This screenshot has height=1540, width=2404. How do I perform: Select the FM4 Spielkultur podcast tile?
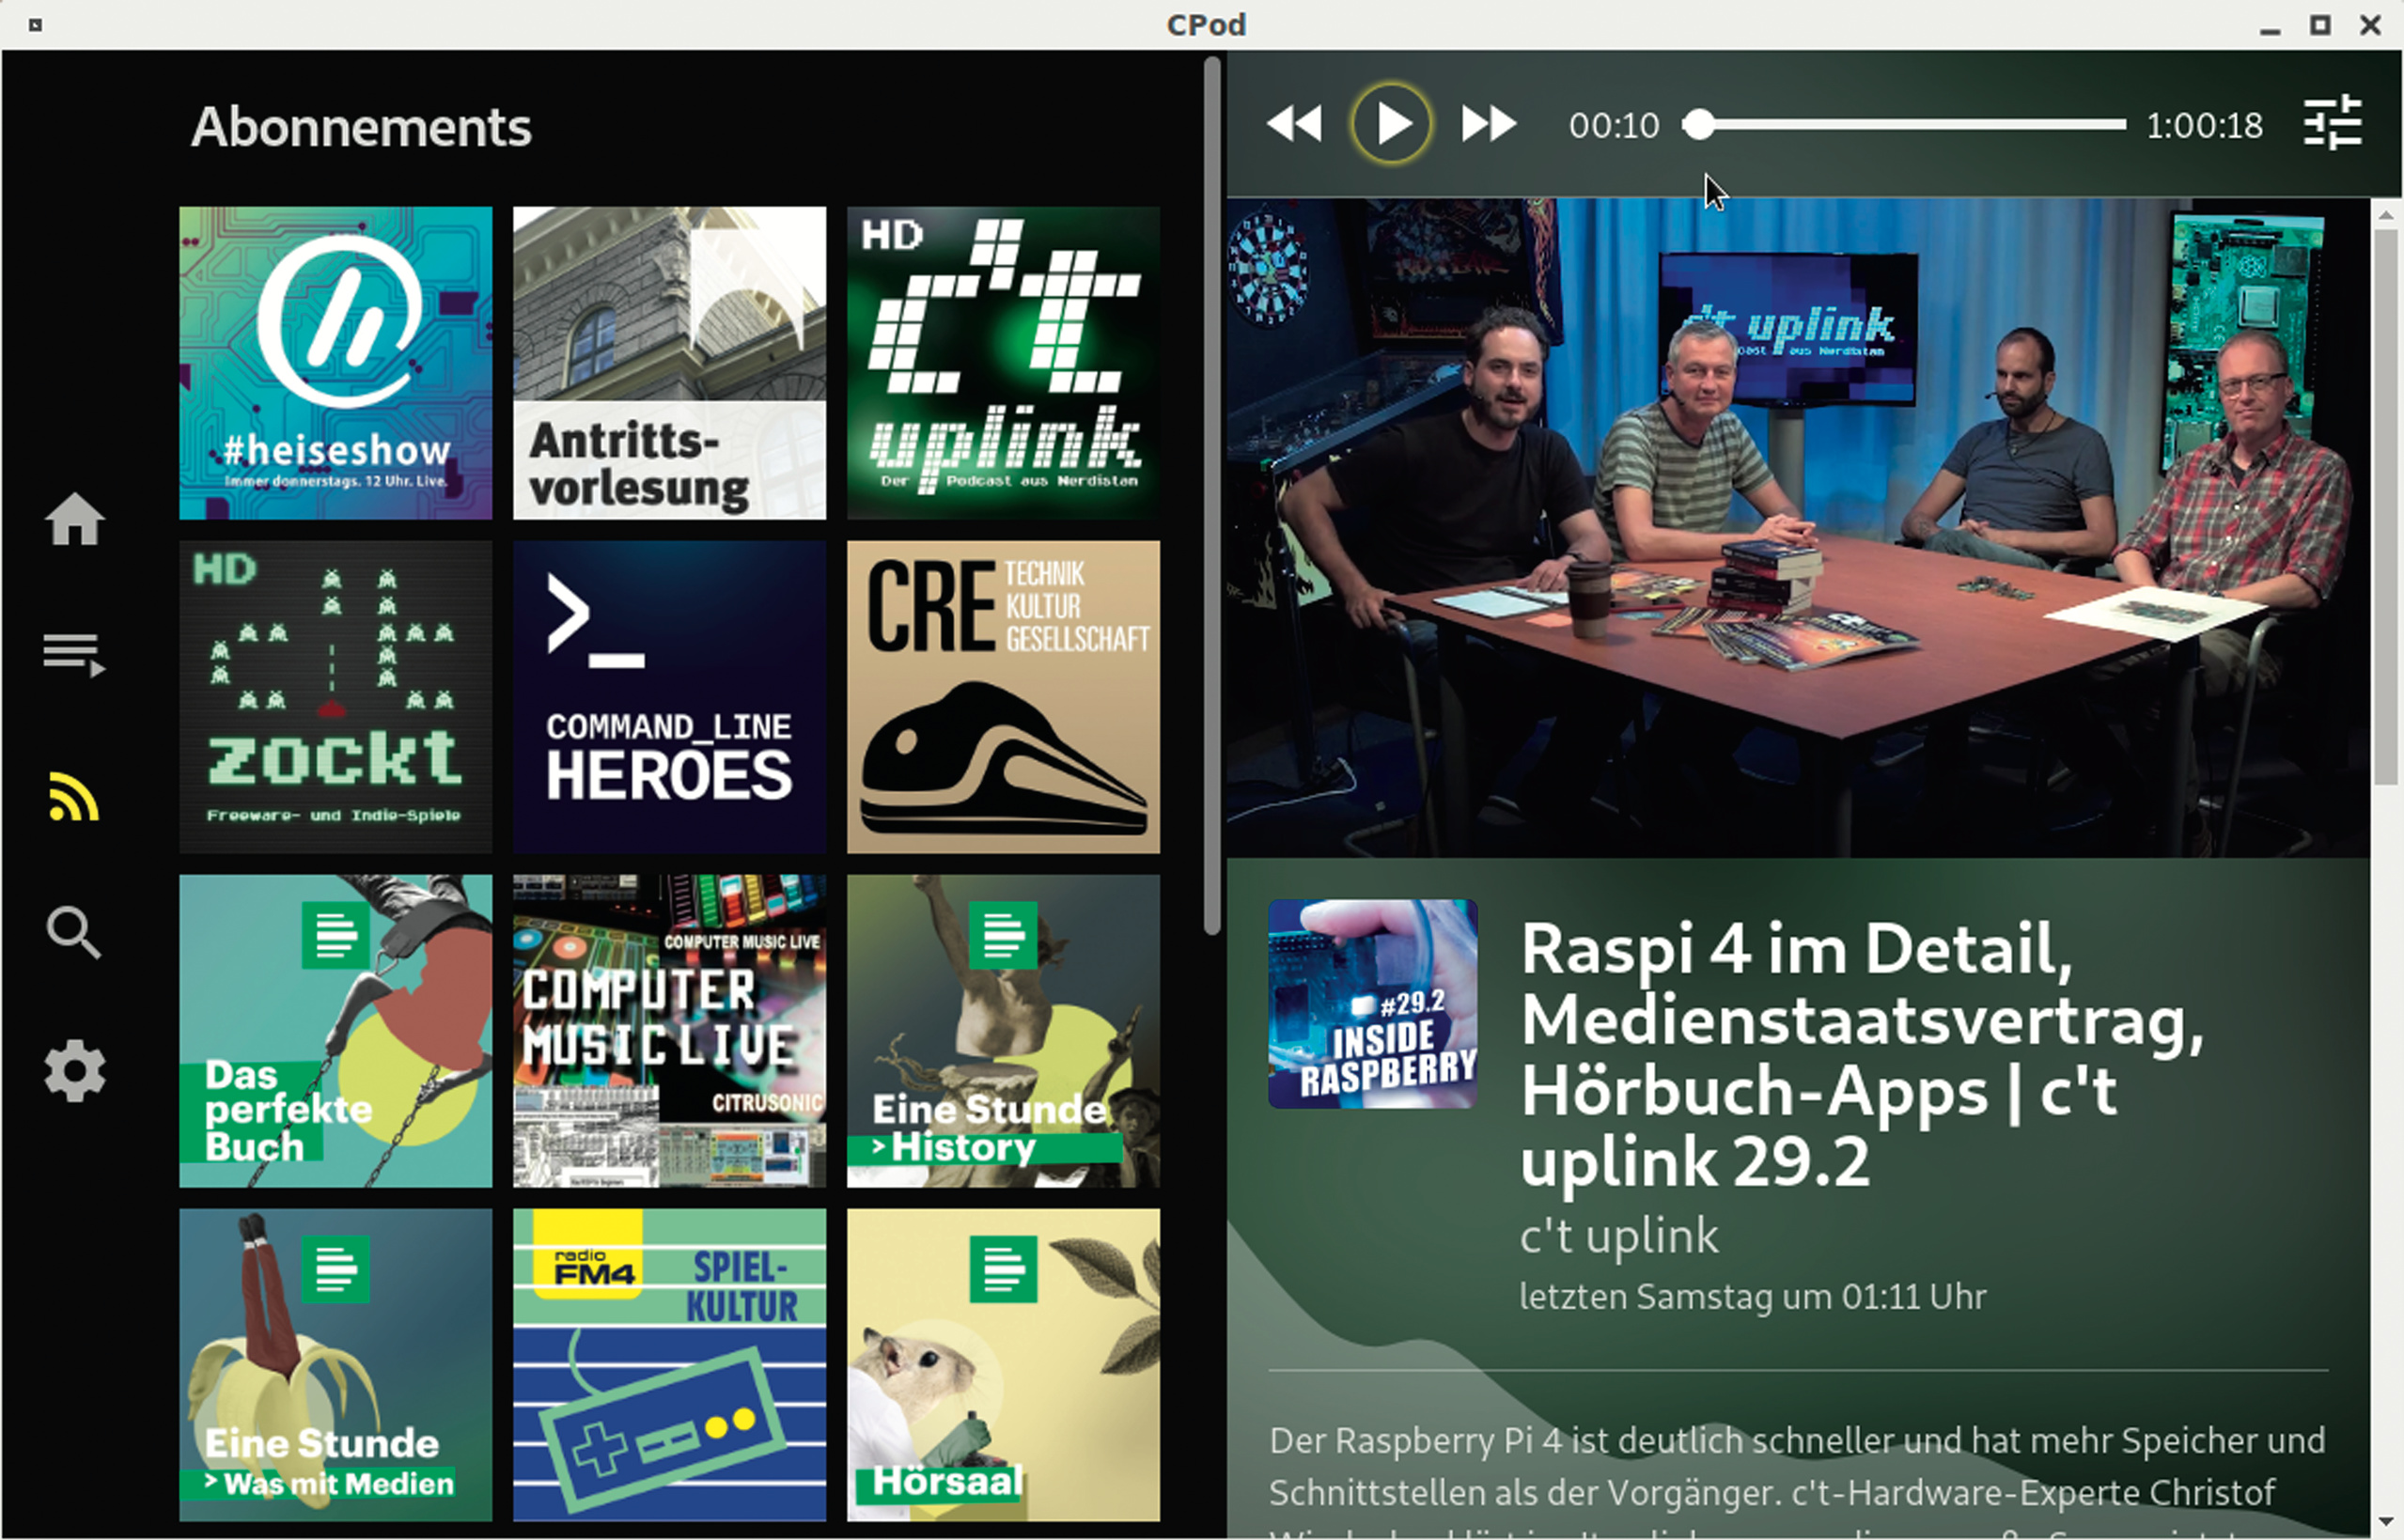669,1365
